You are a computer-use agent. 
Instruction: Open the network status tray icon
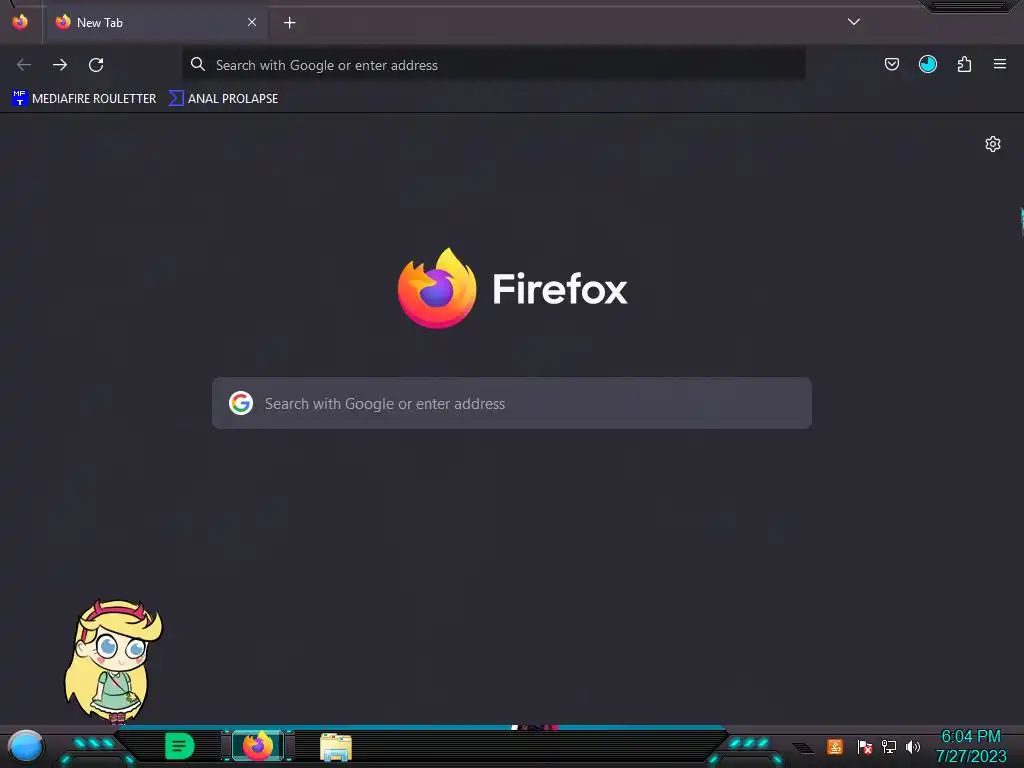(889, 746)
